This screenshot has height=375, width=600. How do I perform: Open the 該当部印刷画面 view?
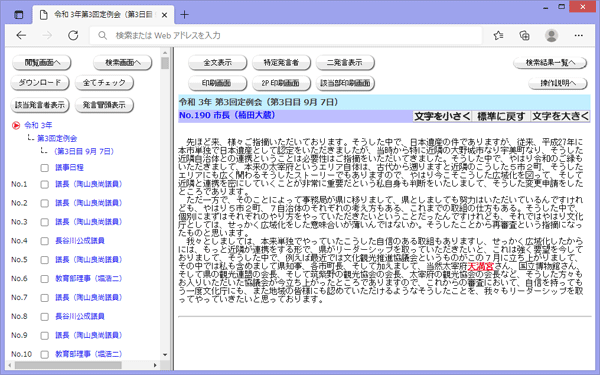[x=345, y=83]
